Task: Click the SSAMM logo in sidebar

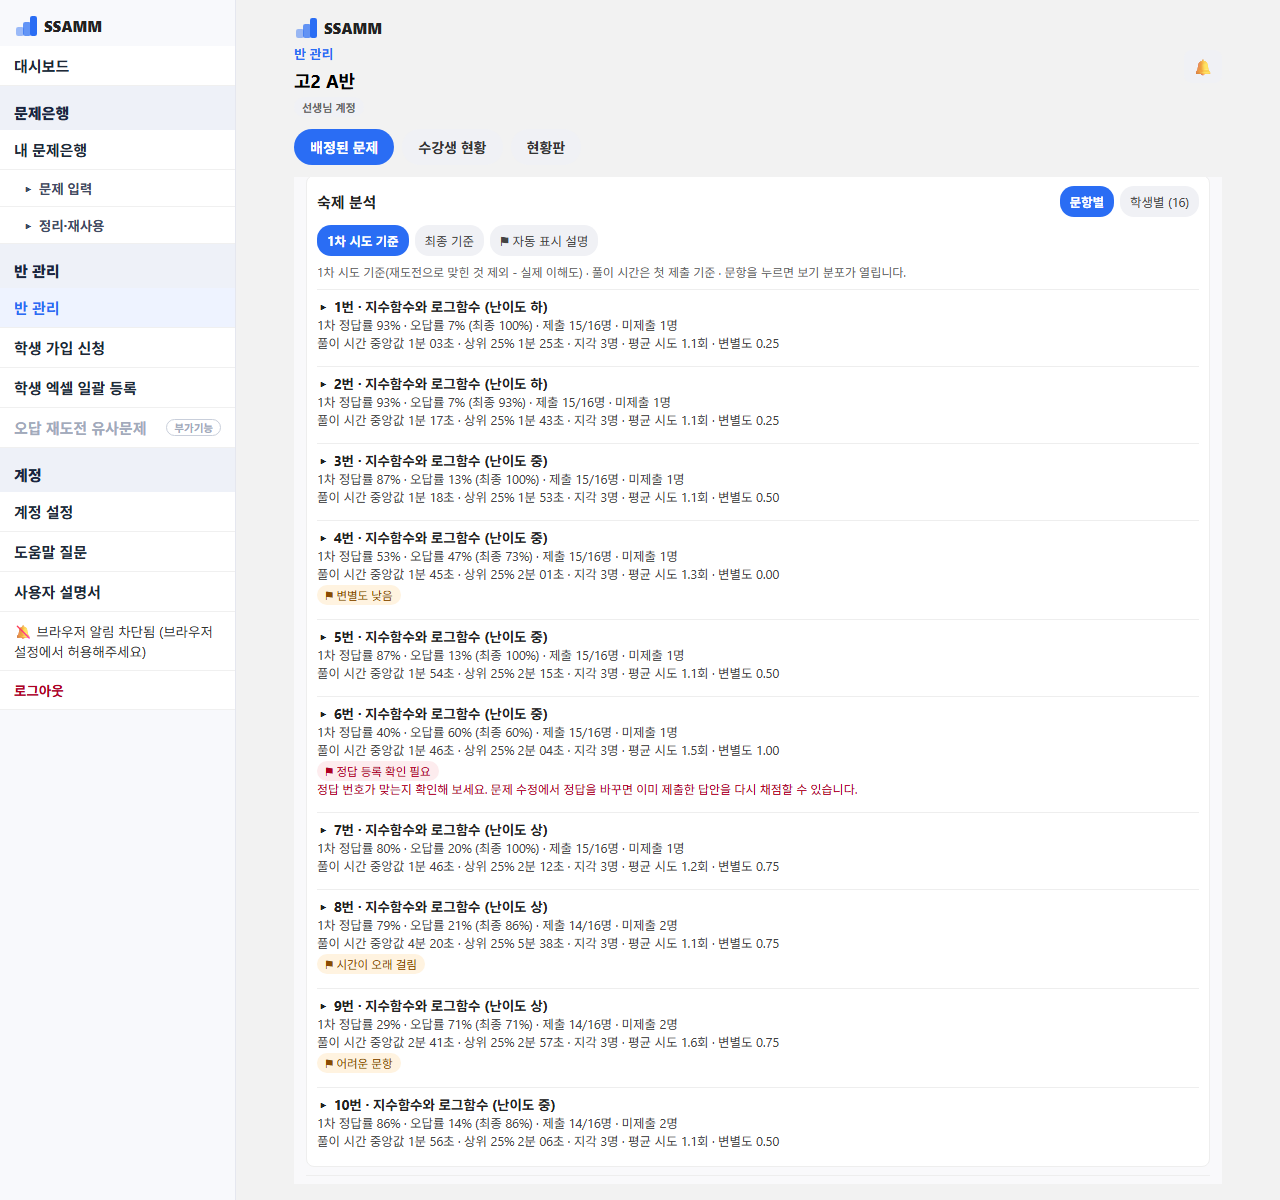Action: [x=59, y=26]
